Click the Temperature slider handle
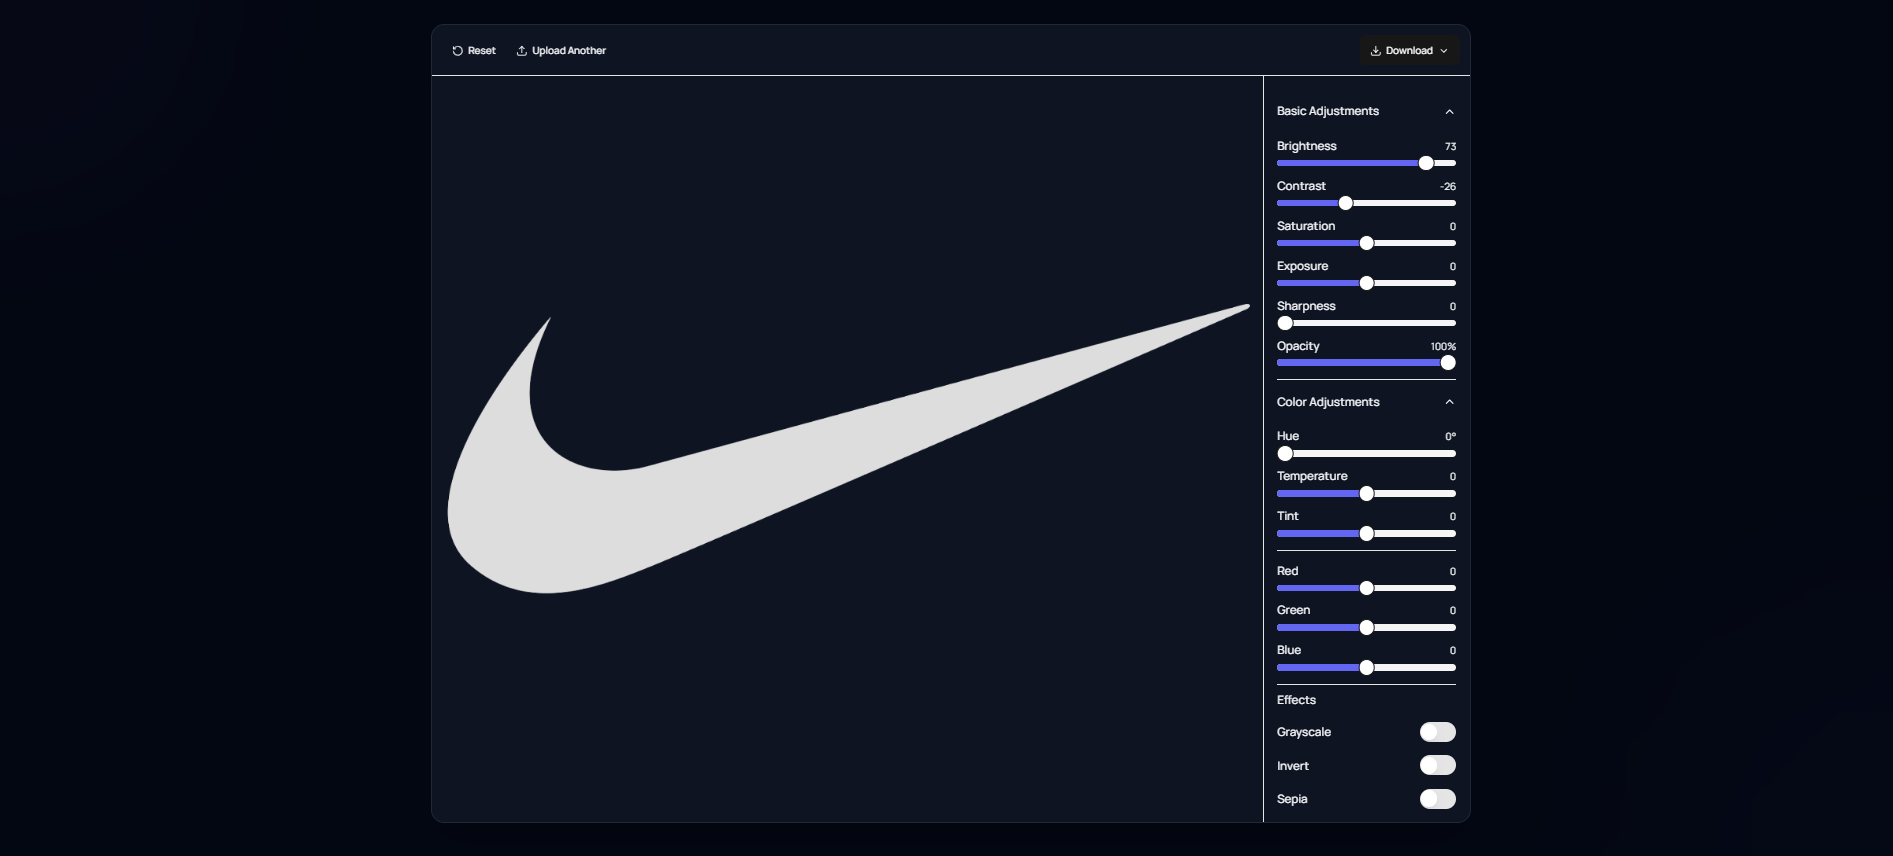Viewport: 1893px width, 856px height. 1367,494
